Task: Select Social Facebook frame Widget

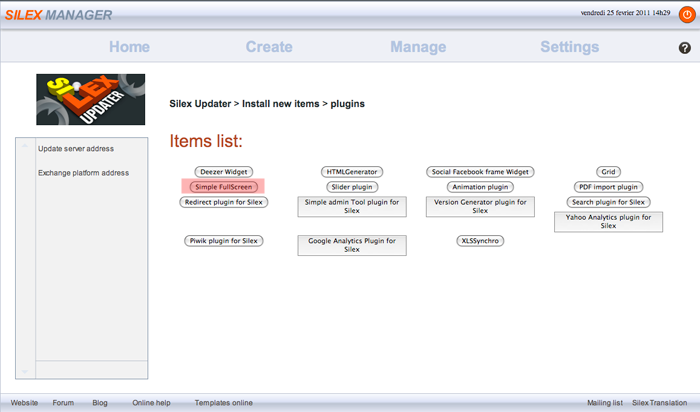Action: [480, 172]
